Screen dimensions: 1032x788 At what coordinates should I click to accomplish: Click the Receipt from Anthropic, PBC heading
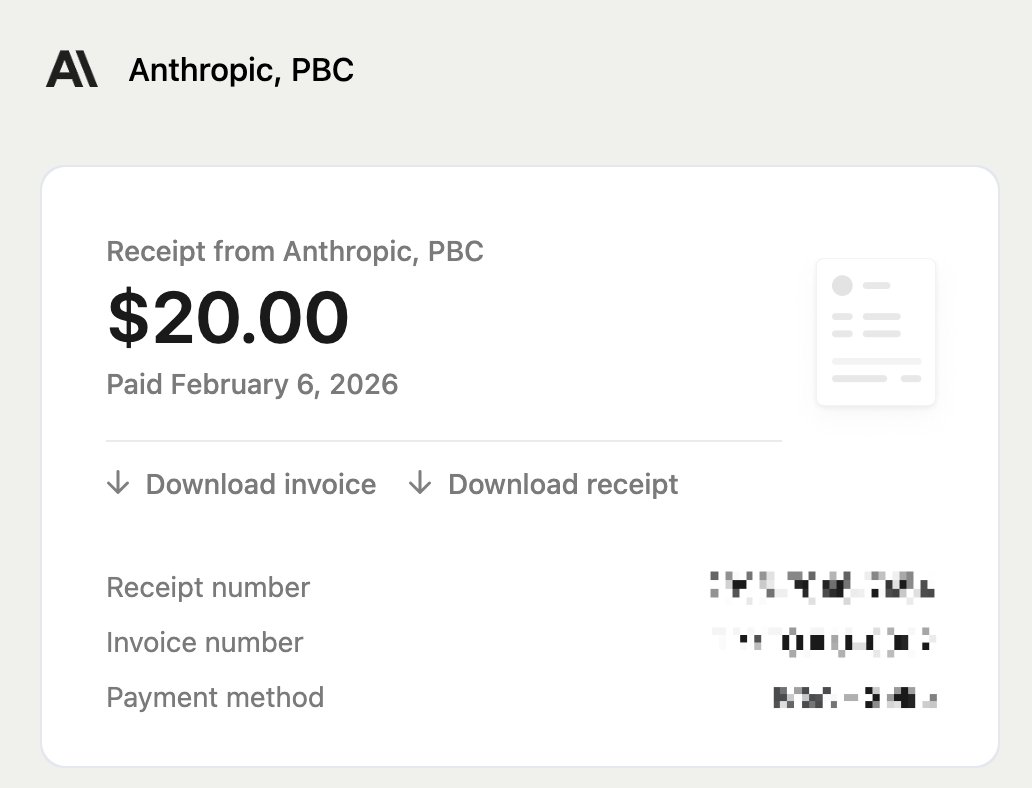295,251
